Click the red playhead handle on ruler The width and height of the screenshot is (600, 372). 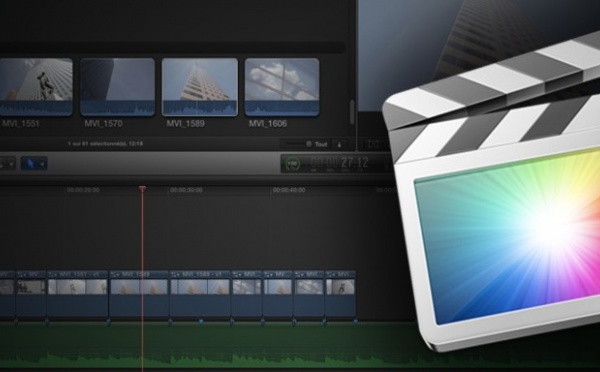point(142,189)
